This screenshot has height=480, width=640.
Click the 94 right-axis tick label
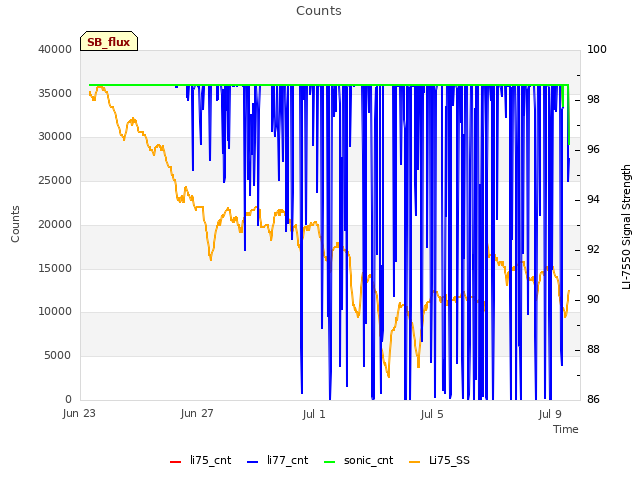(593, 200)
